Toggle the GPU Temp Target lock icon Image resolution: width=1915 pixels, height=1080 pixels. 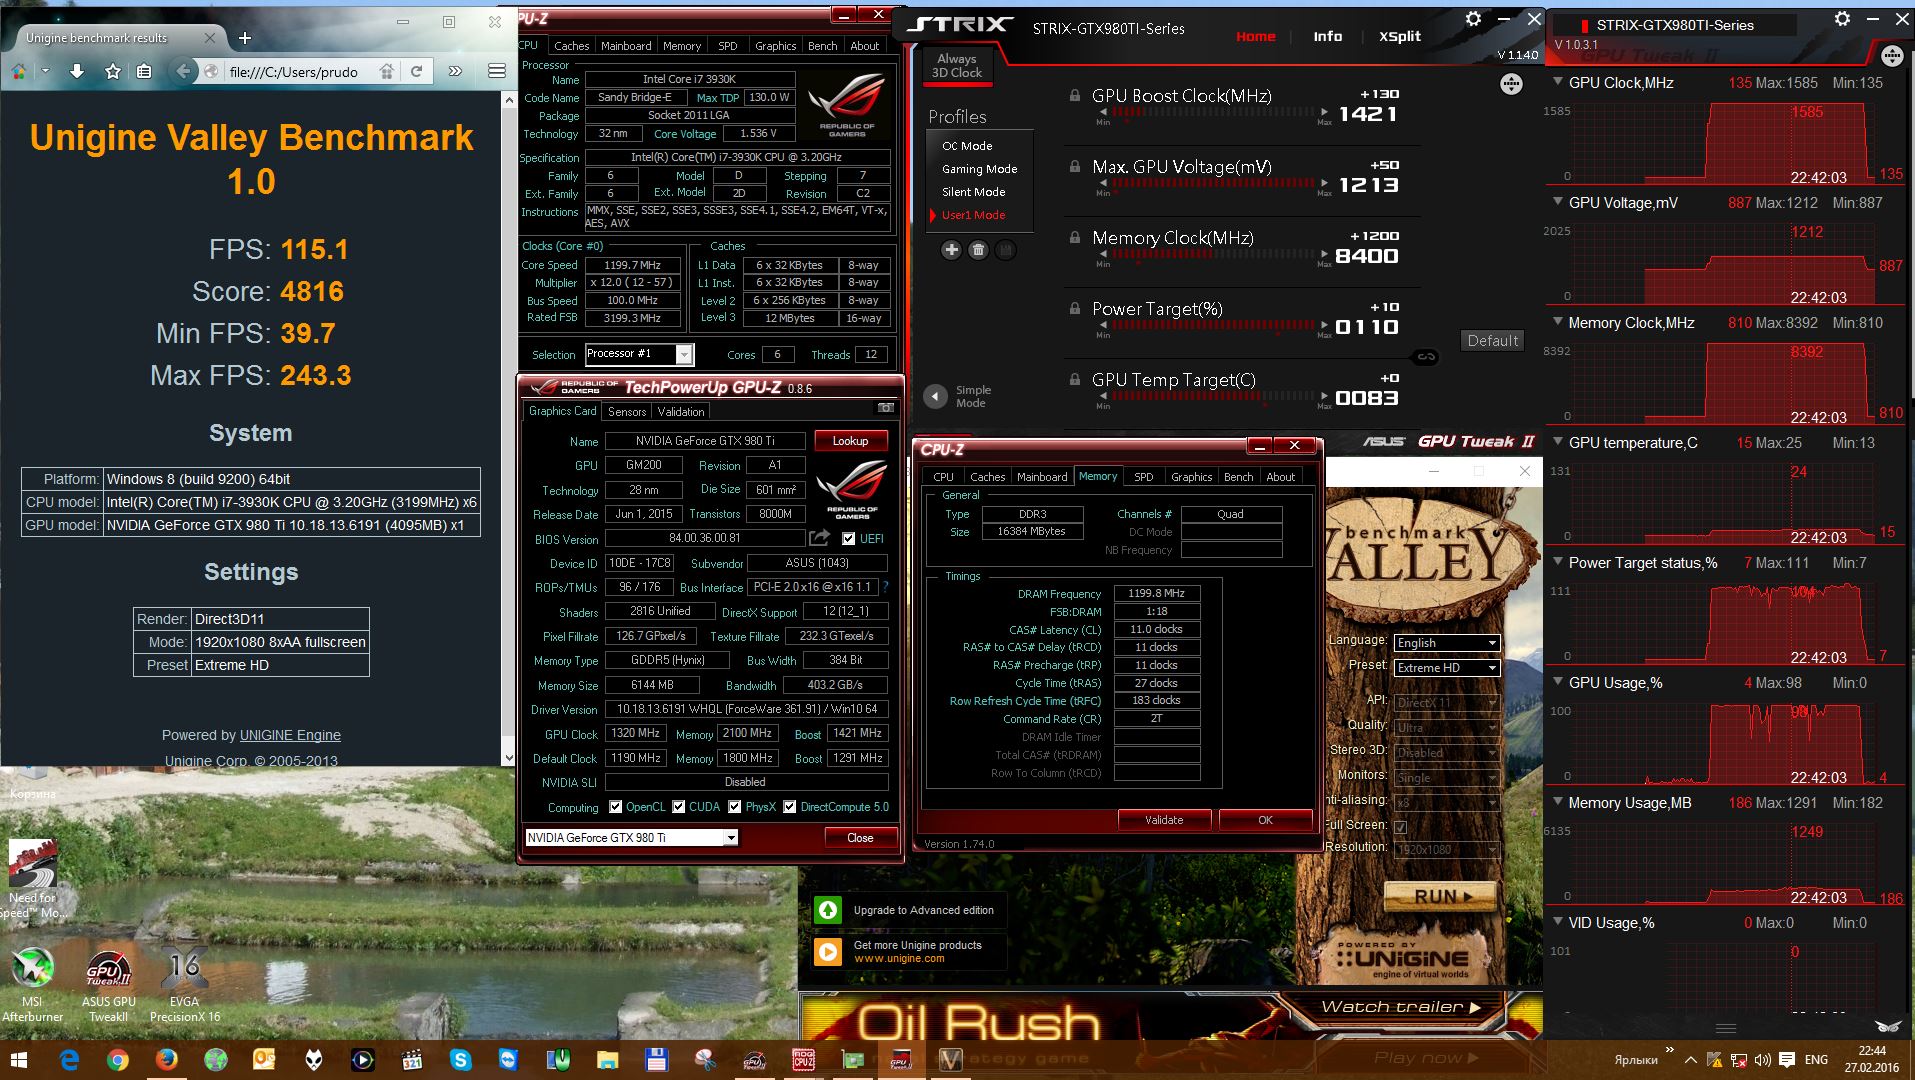[x=1075, y=380]
